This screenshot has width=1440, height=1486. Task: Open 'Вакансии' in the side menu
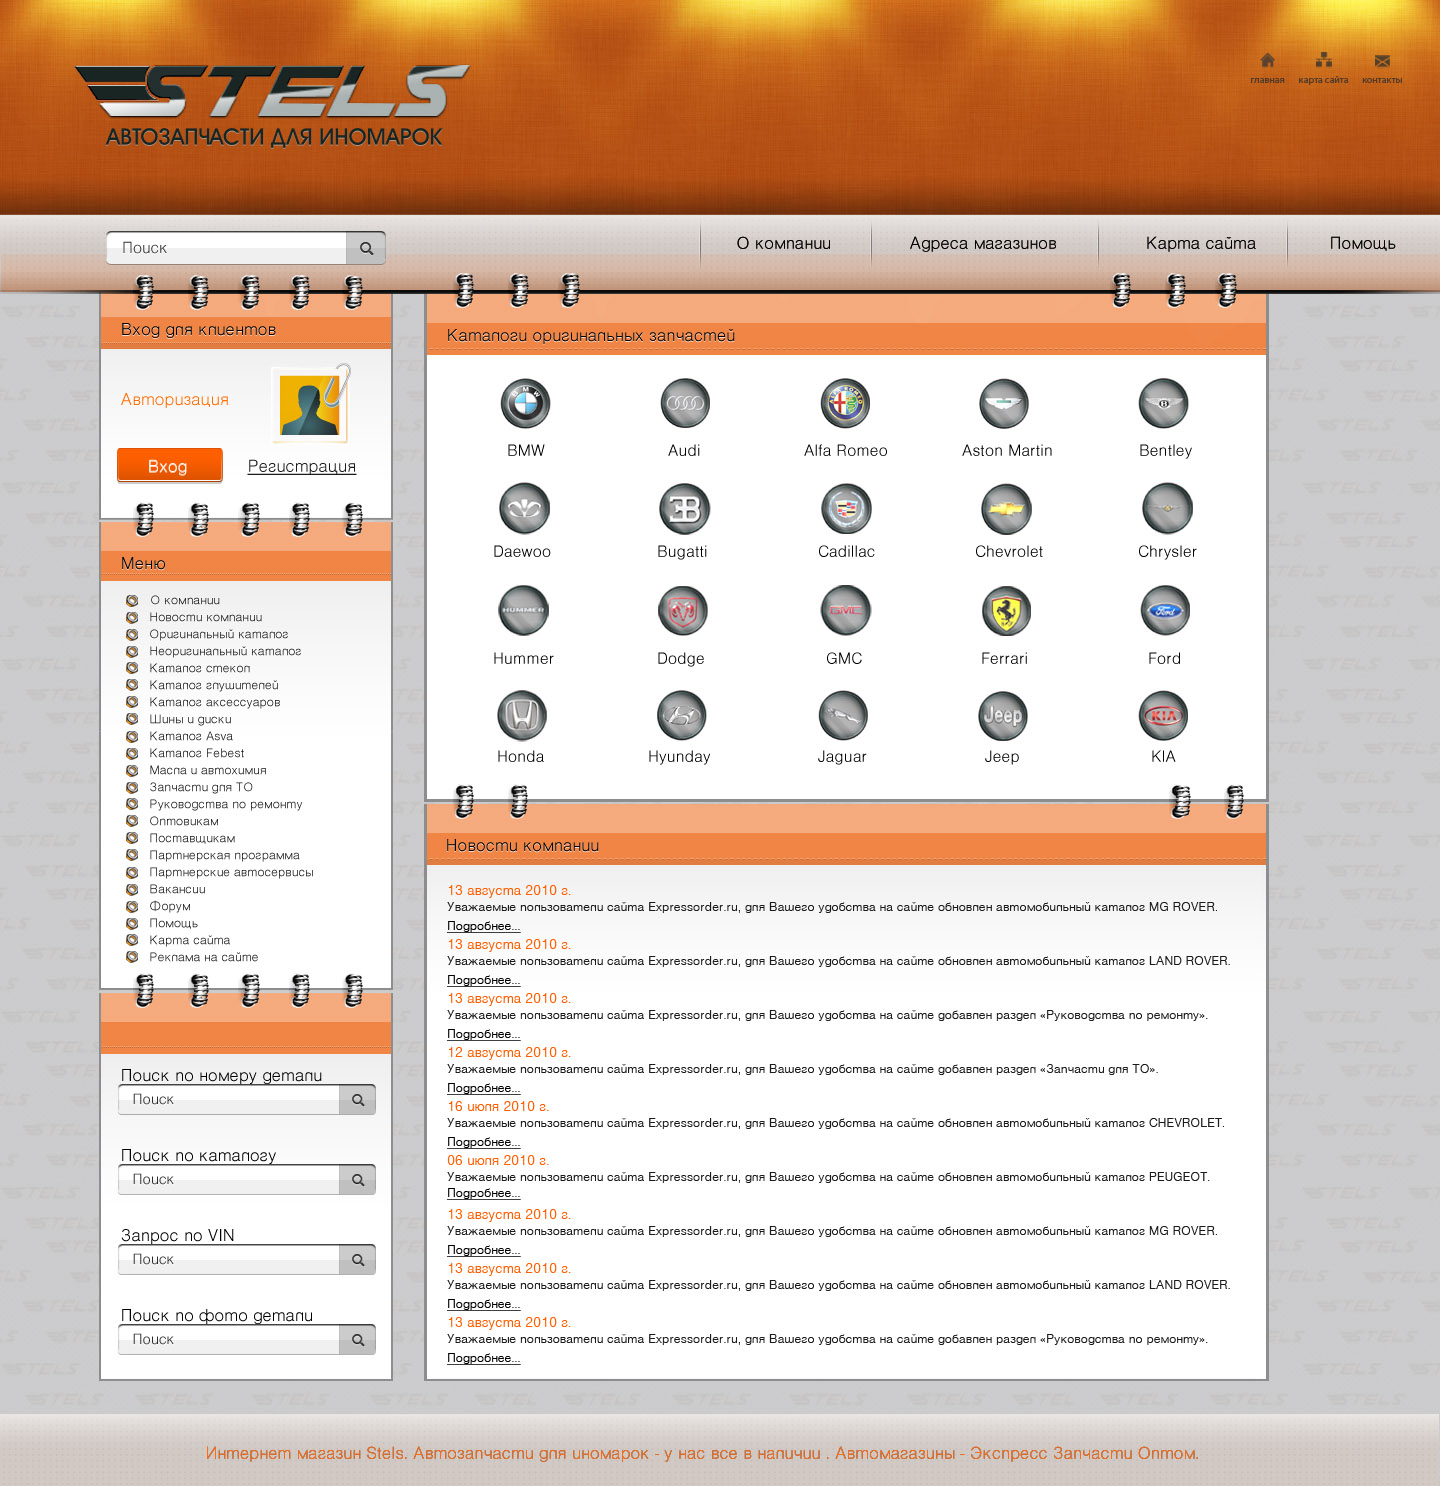pyautogui.click(x=177, y=889)
